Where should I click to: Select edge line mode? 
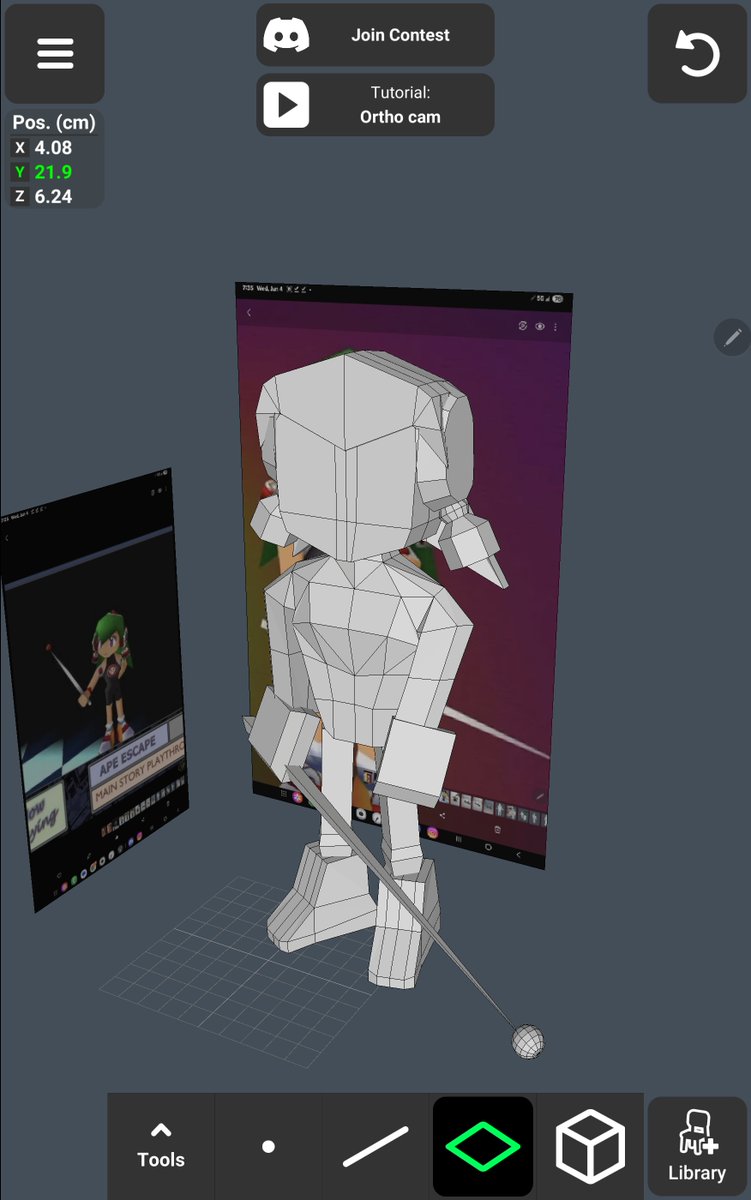pos(376,1146)
